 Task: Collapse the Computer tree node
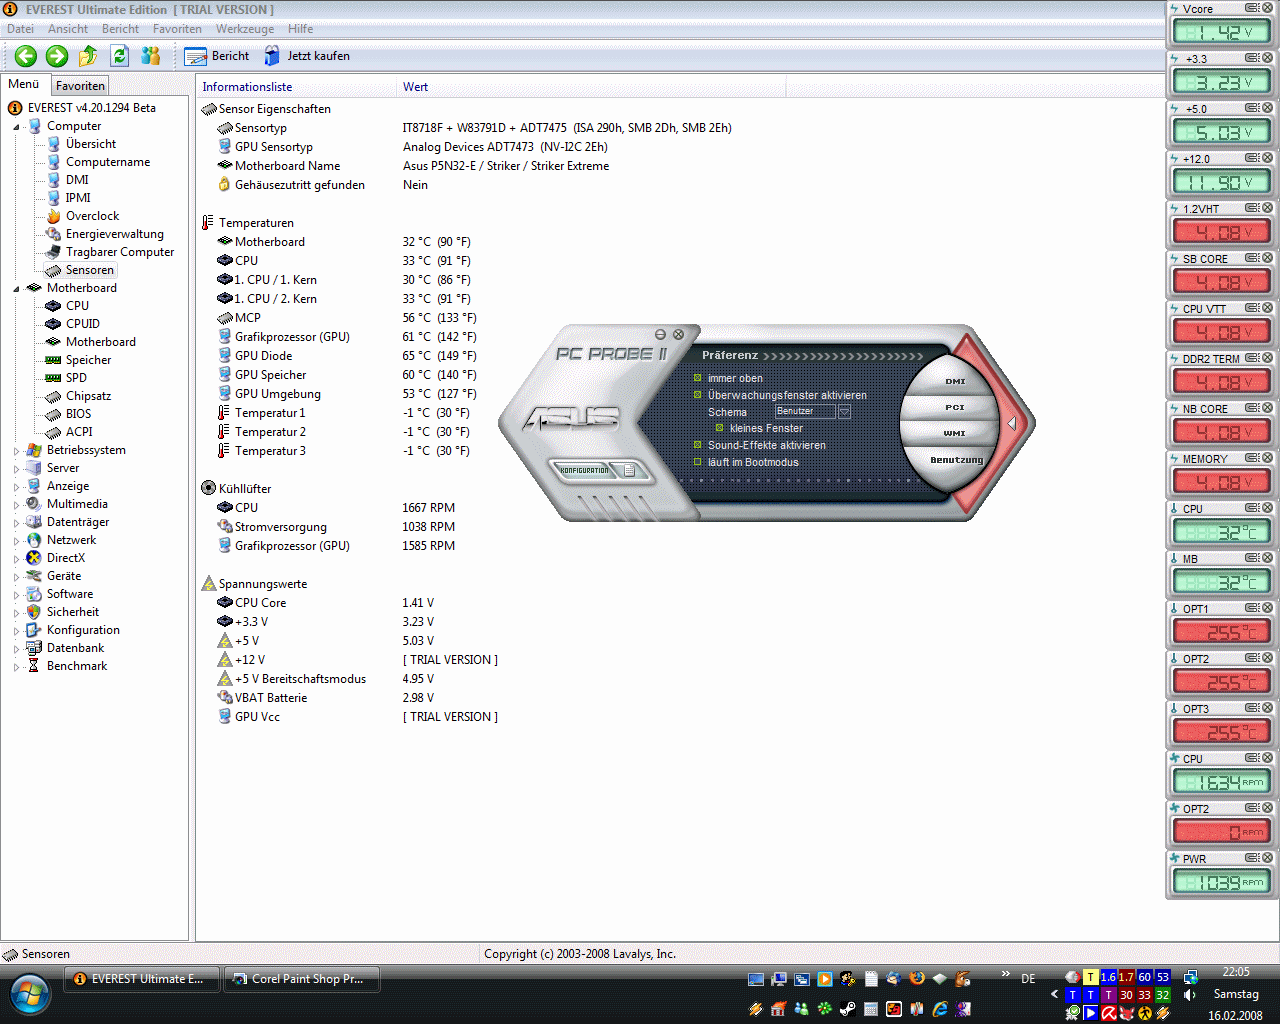[16, 127]
